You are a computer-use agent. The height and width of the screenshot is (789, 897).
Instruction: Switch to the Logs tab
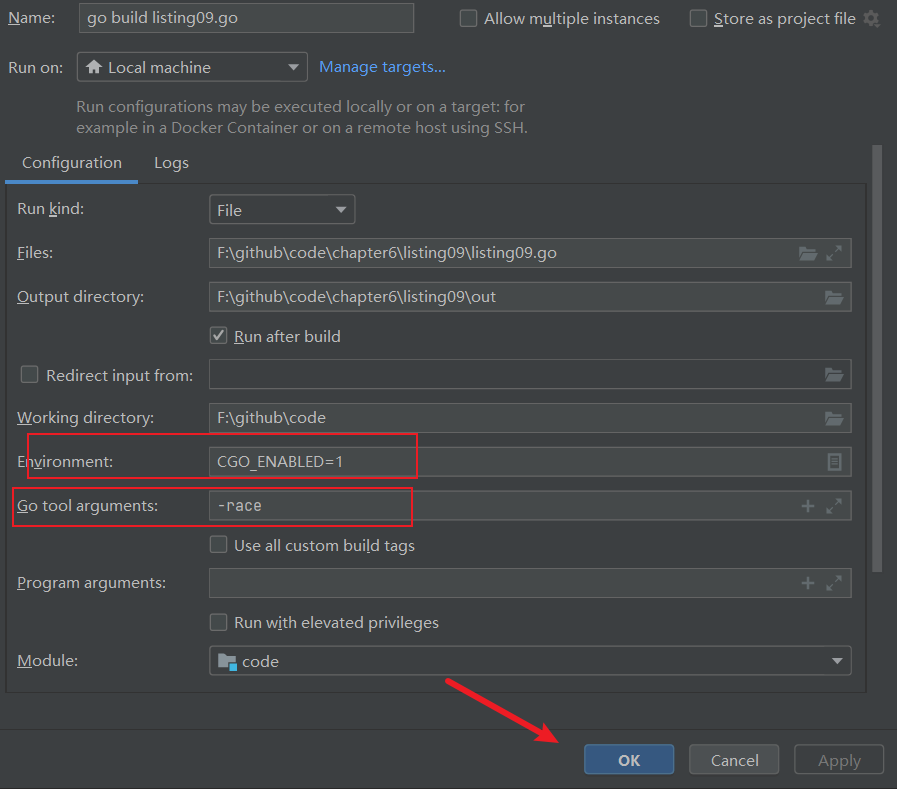[x=171, y=163]
